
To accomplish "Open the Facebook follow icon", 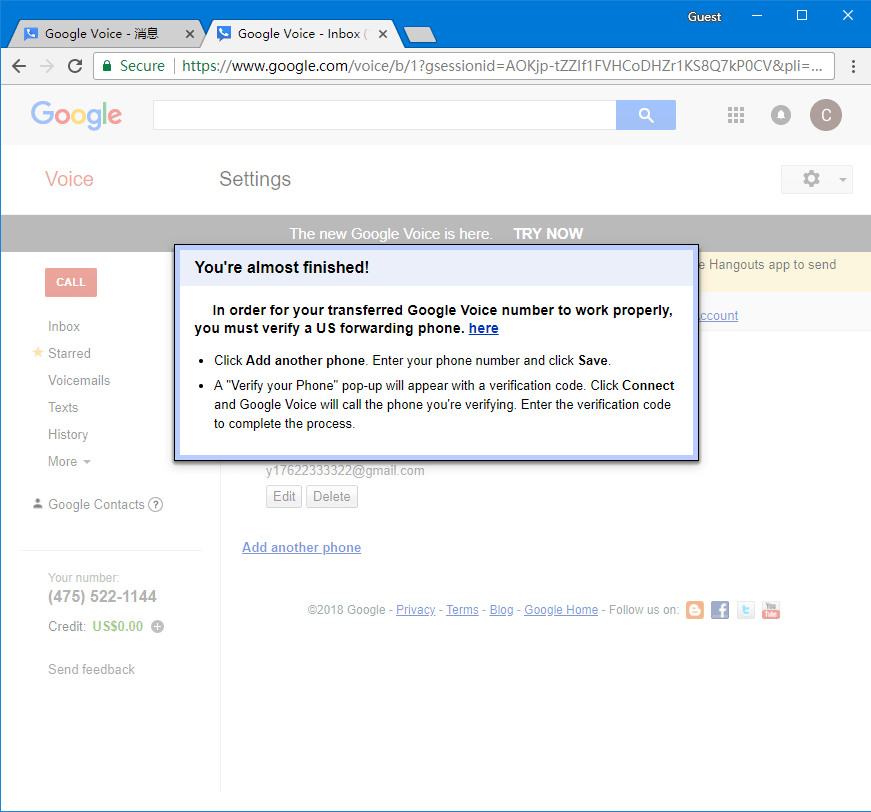I will [720, 610].
